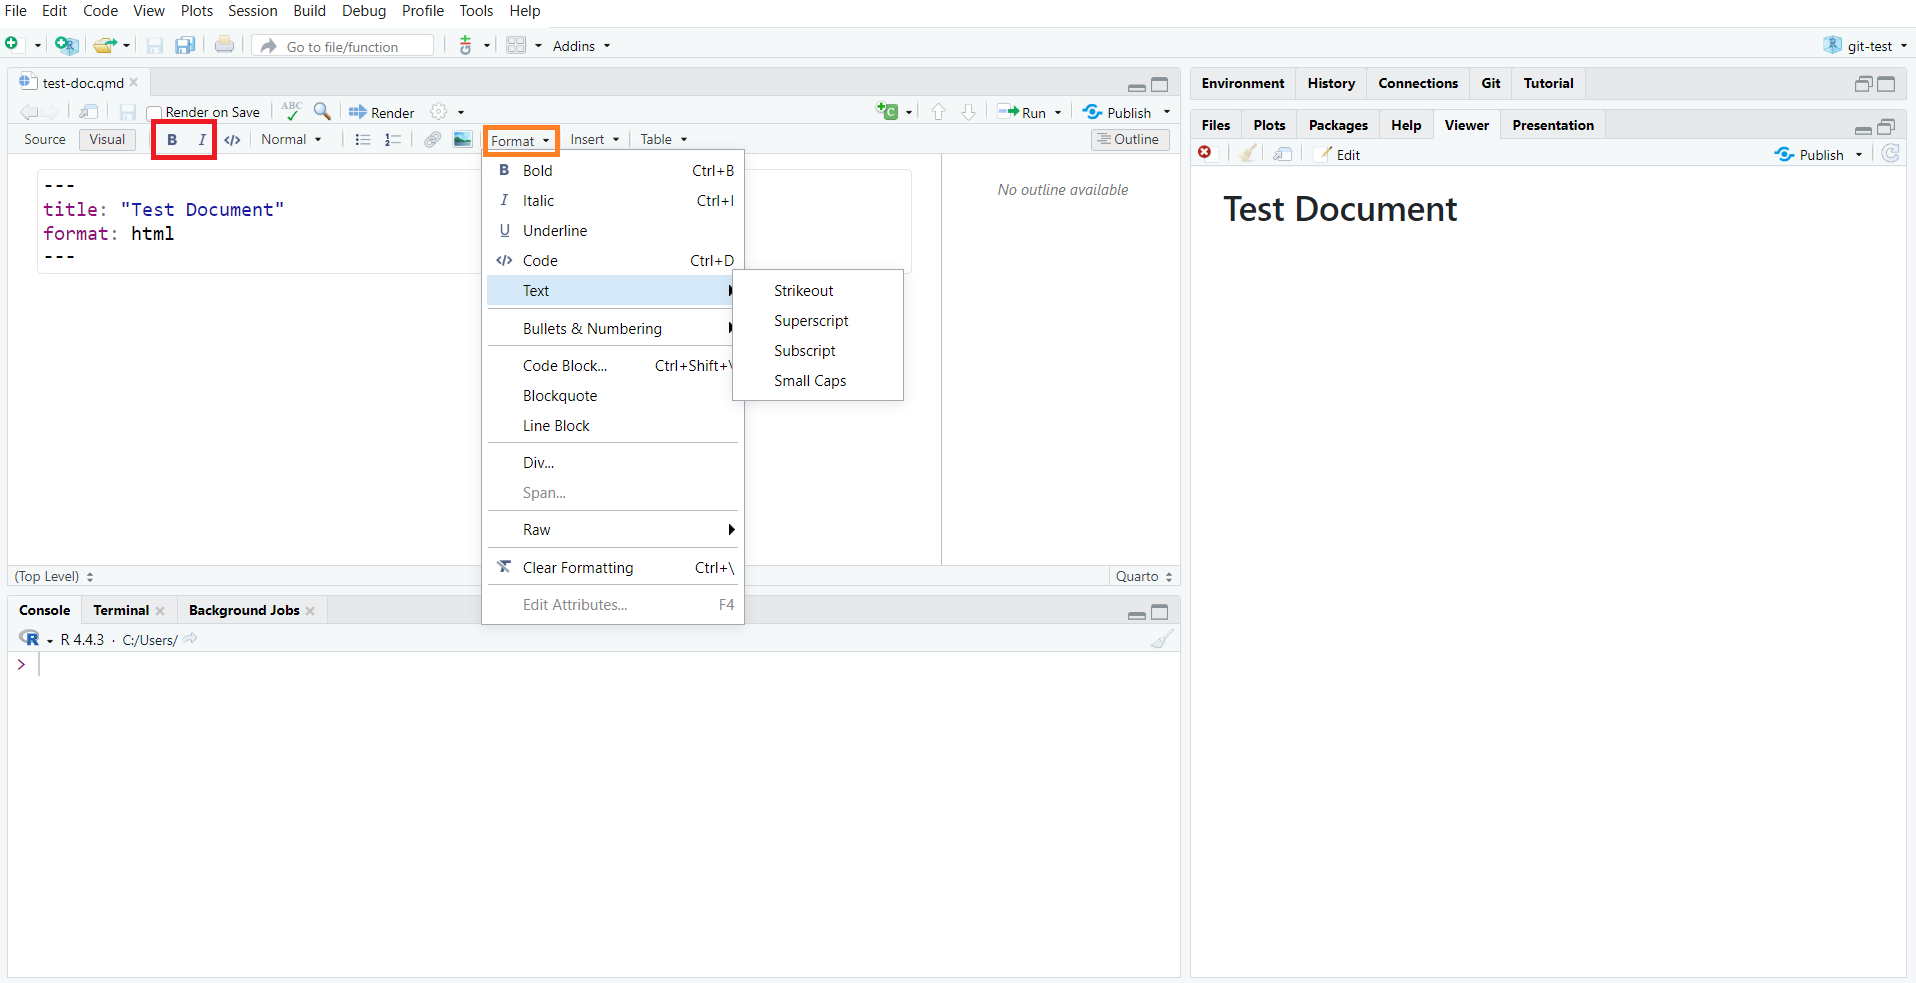Switch to the Packages tab
The width and height of the screenshot is (1916, 983).
point(1337,125)
